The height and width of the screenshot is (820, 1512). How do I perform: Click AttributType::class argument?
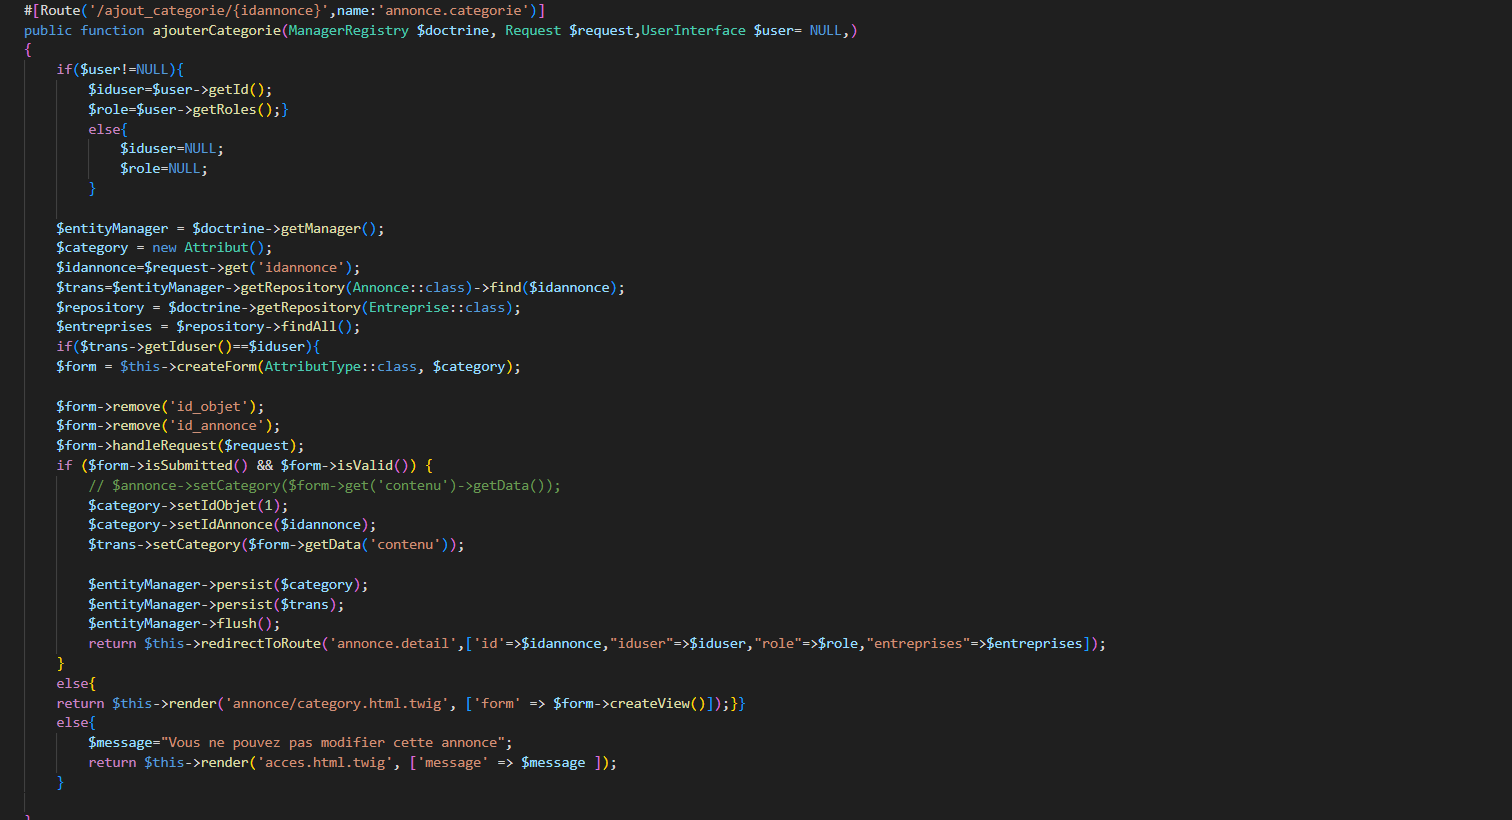(x=340, y=366)
